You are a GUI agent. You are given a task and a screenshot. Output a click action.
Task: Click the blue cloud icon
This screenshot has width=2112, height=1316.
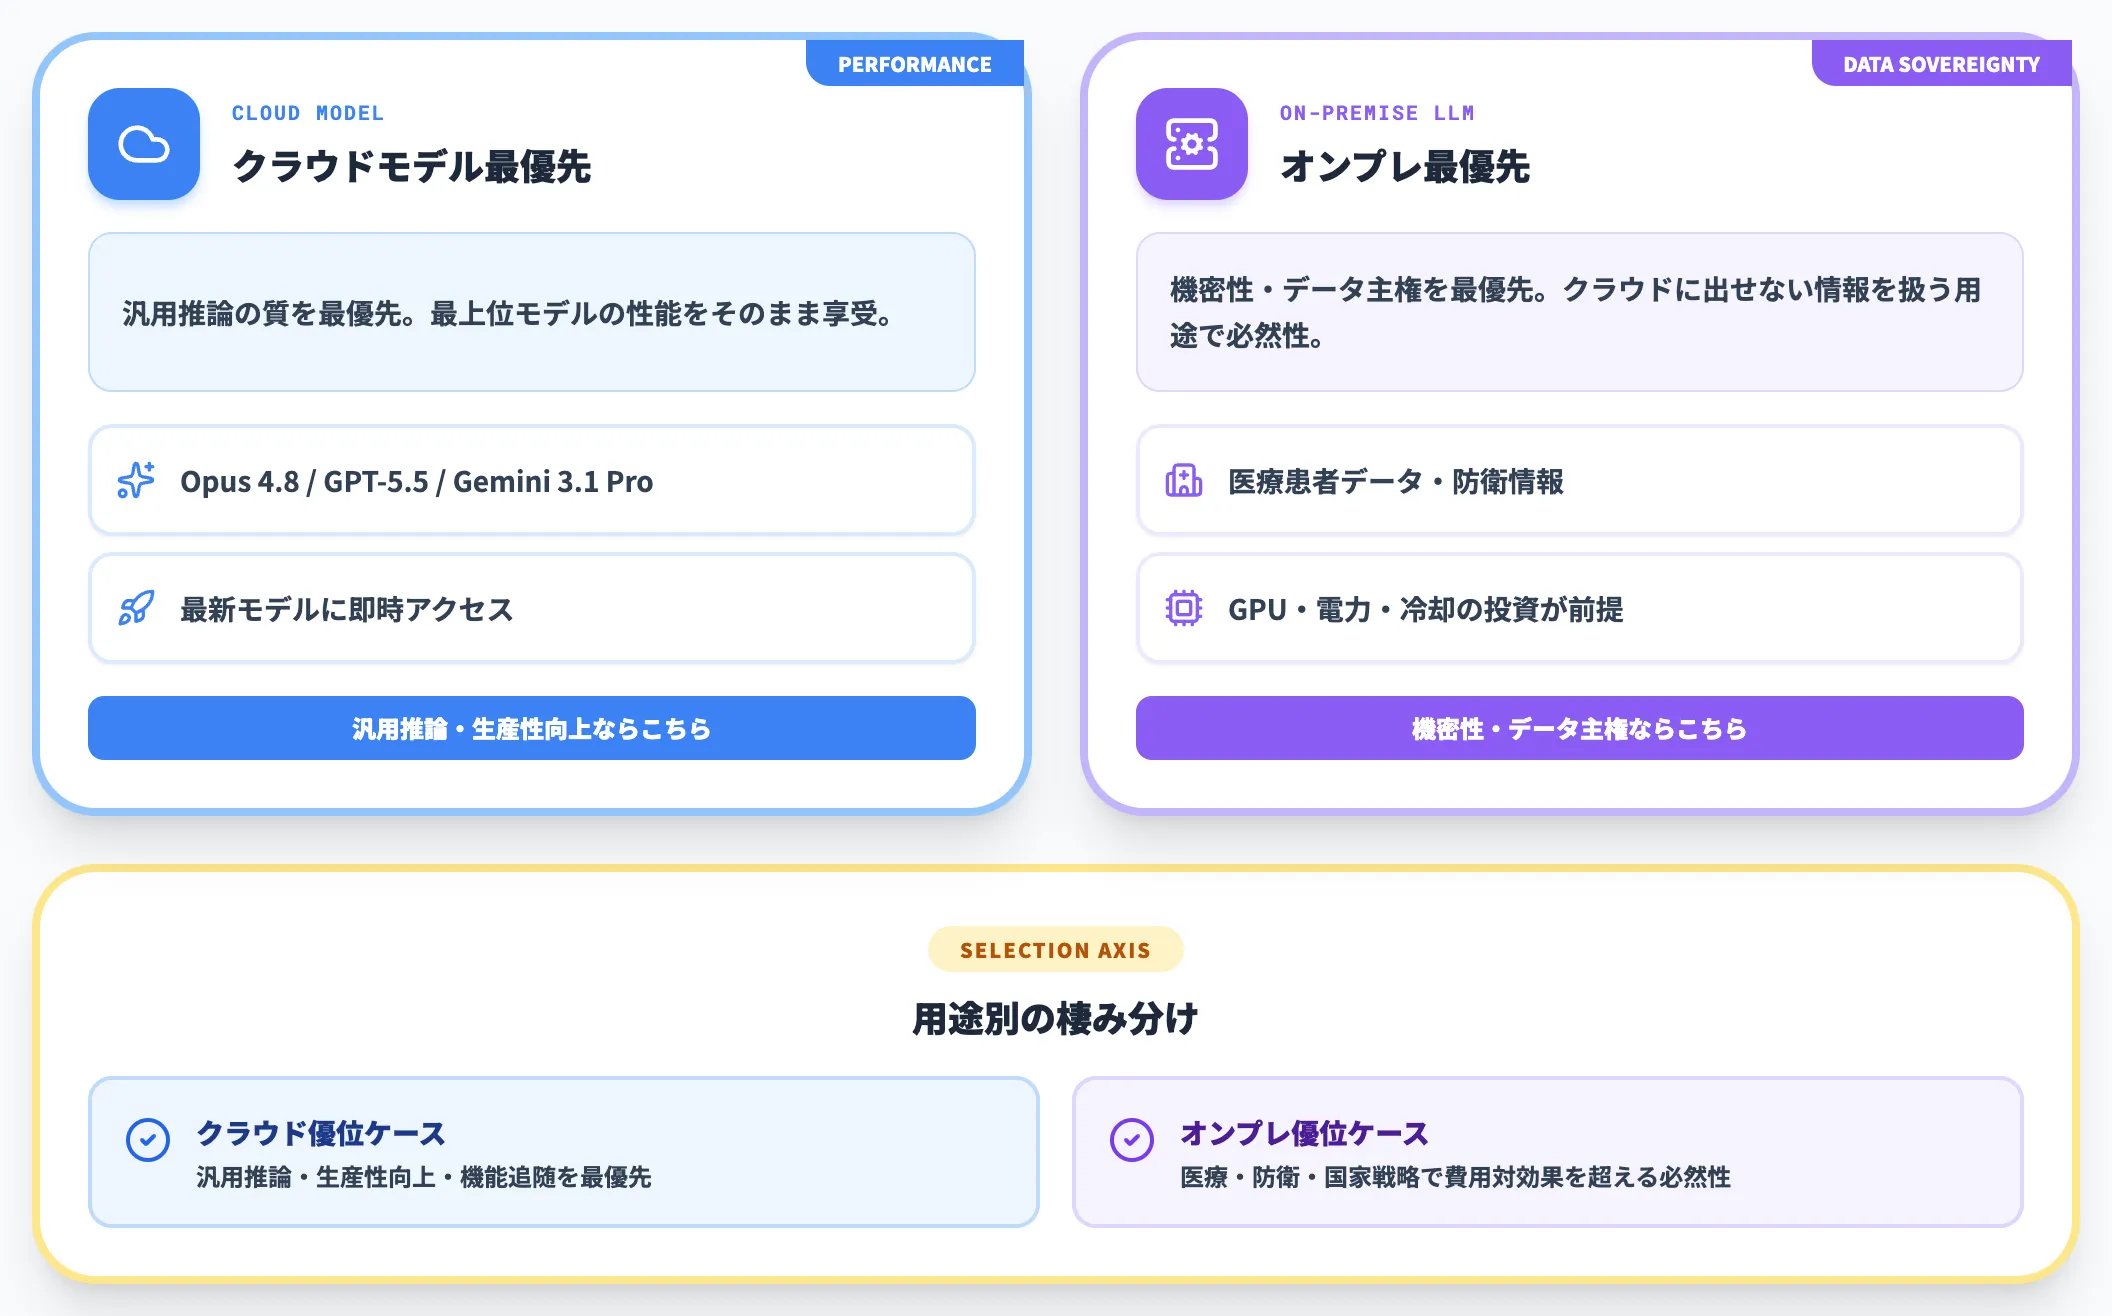(x=144, y=144)
